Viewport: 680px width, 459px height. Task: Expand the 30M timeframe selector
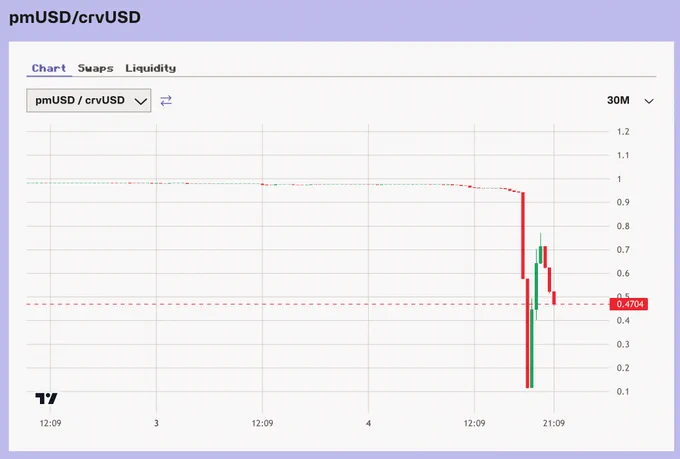coord(630,101)
